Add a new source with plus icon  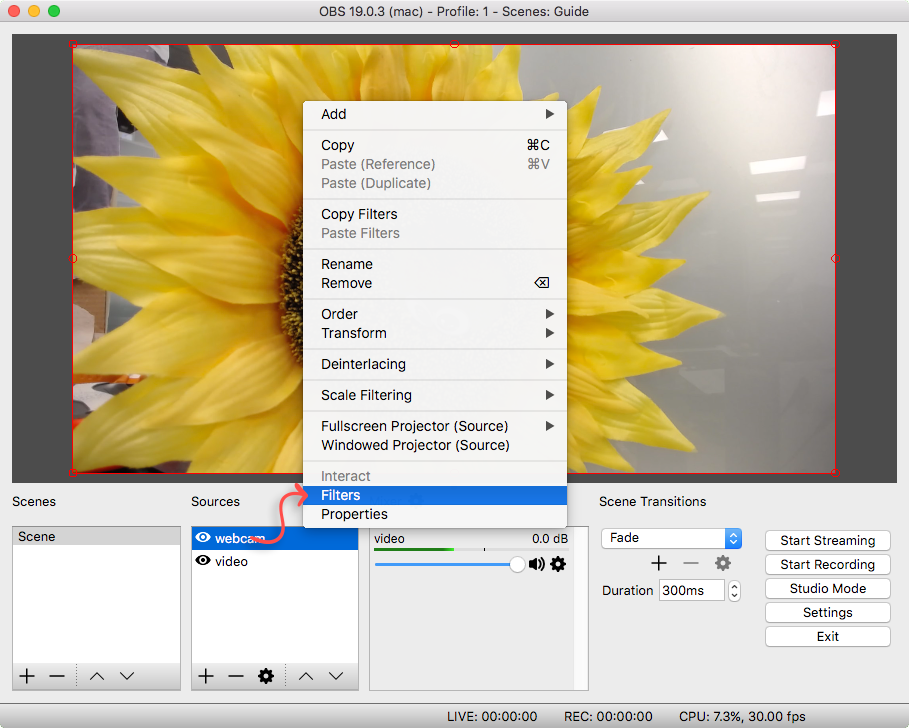coord(206,676)
